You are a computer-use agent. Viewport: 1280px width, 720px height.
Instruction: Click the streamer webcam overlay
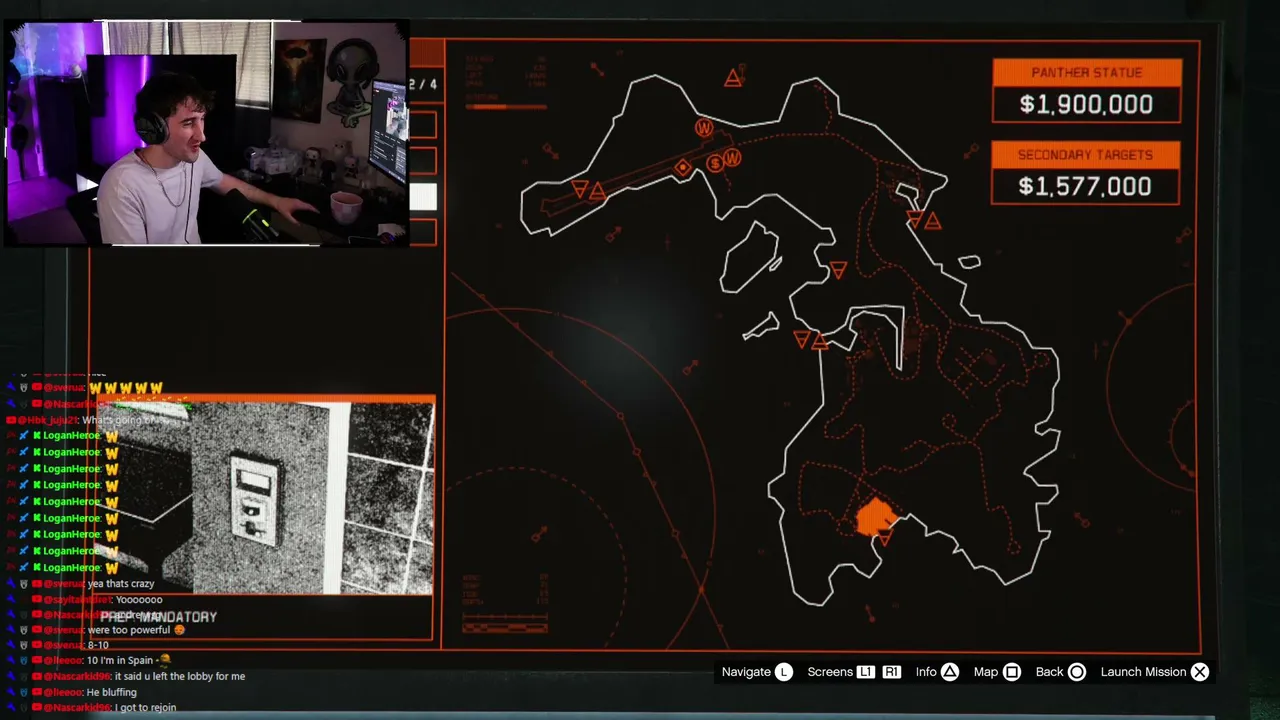point(205,133)
